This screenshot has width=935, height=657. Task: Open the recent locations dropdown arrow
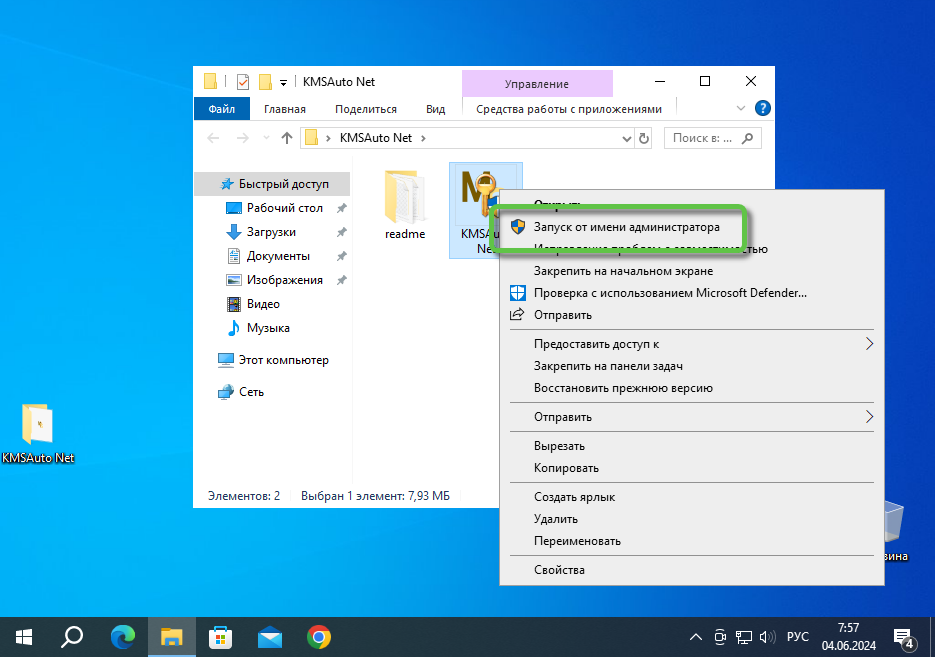pos(266,138)
